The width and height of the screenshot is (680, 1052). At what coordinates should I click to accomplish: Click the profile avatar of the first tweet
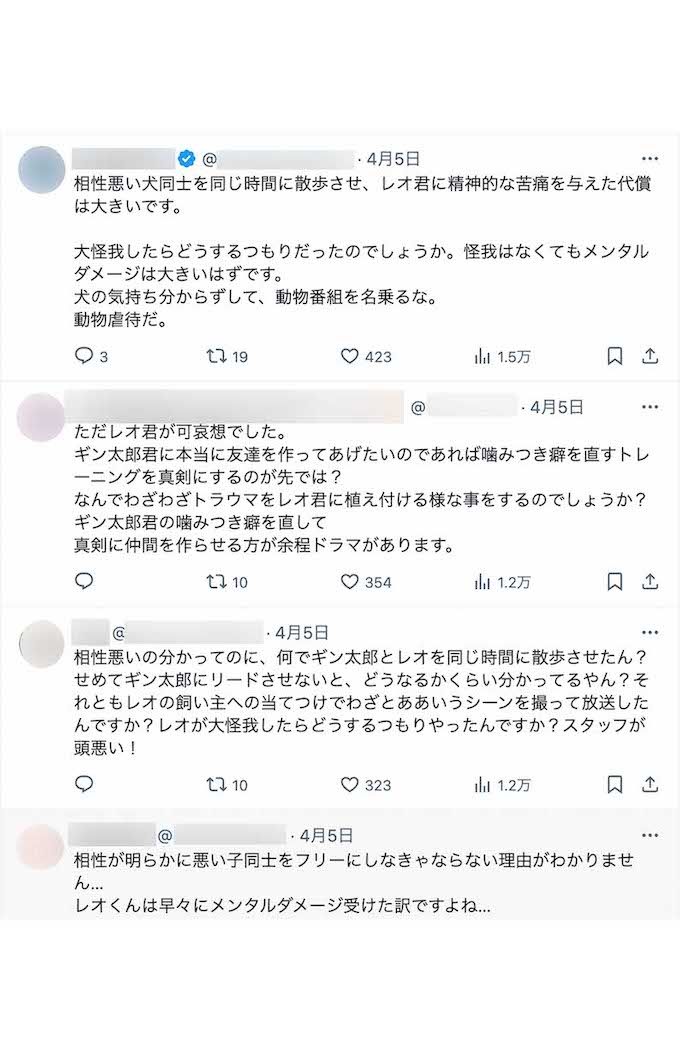(42, 168)
